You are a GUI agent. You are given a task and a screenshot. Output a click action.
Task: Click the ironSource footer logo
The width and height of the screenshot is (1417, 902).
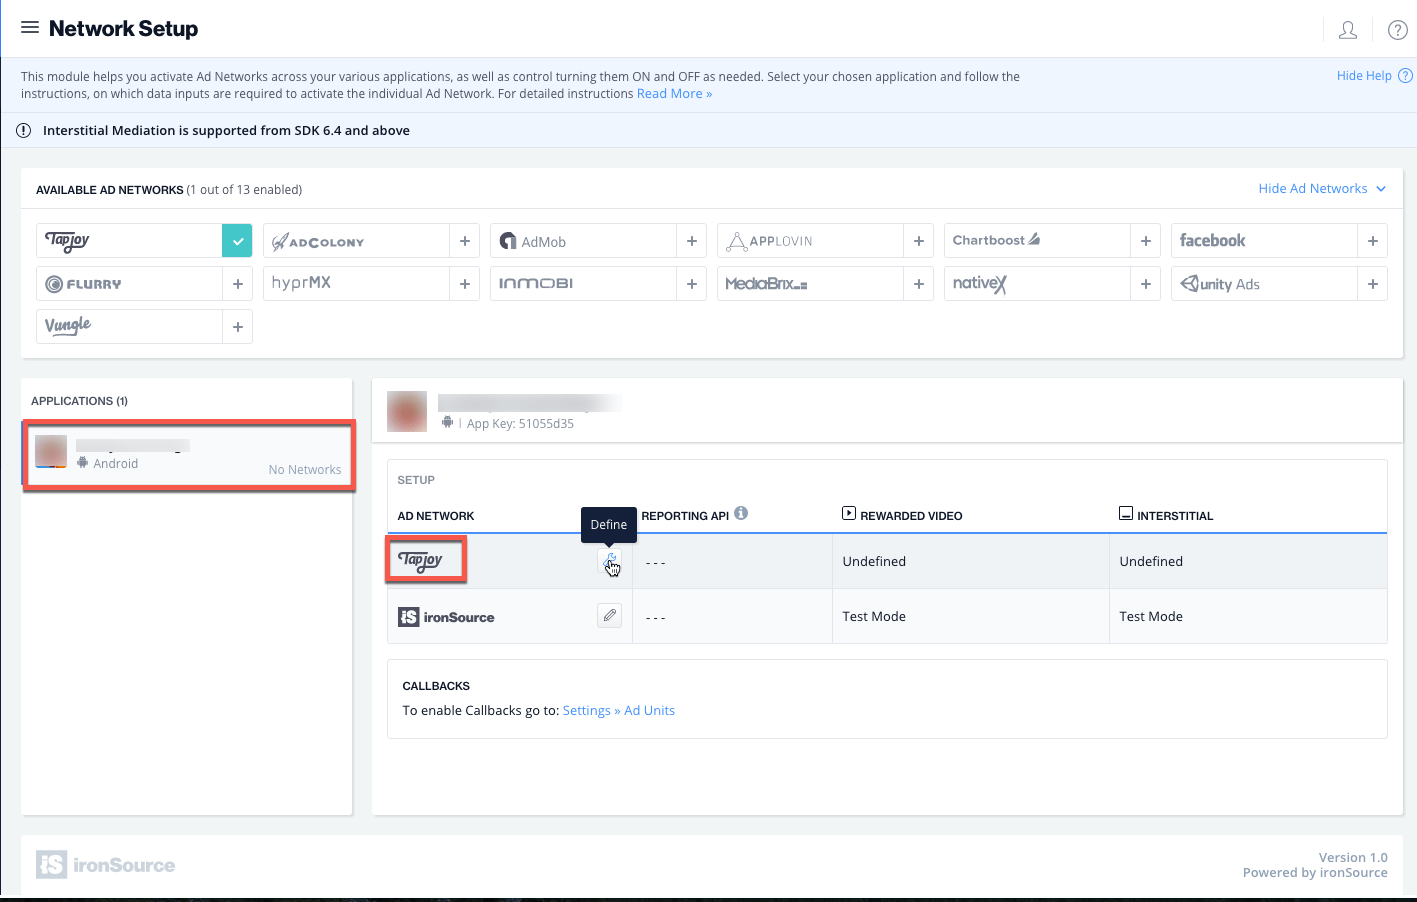[106, 865]
